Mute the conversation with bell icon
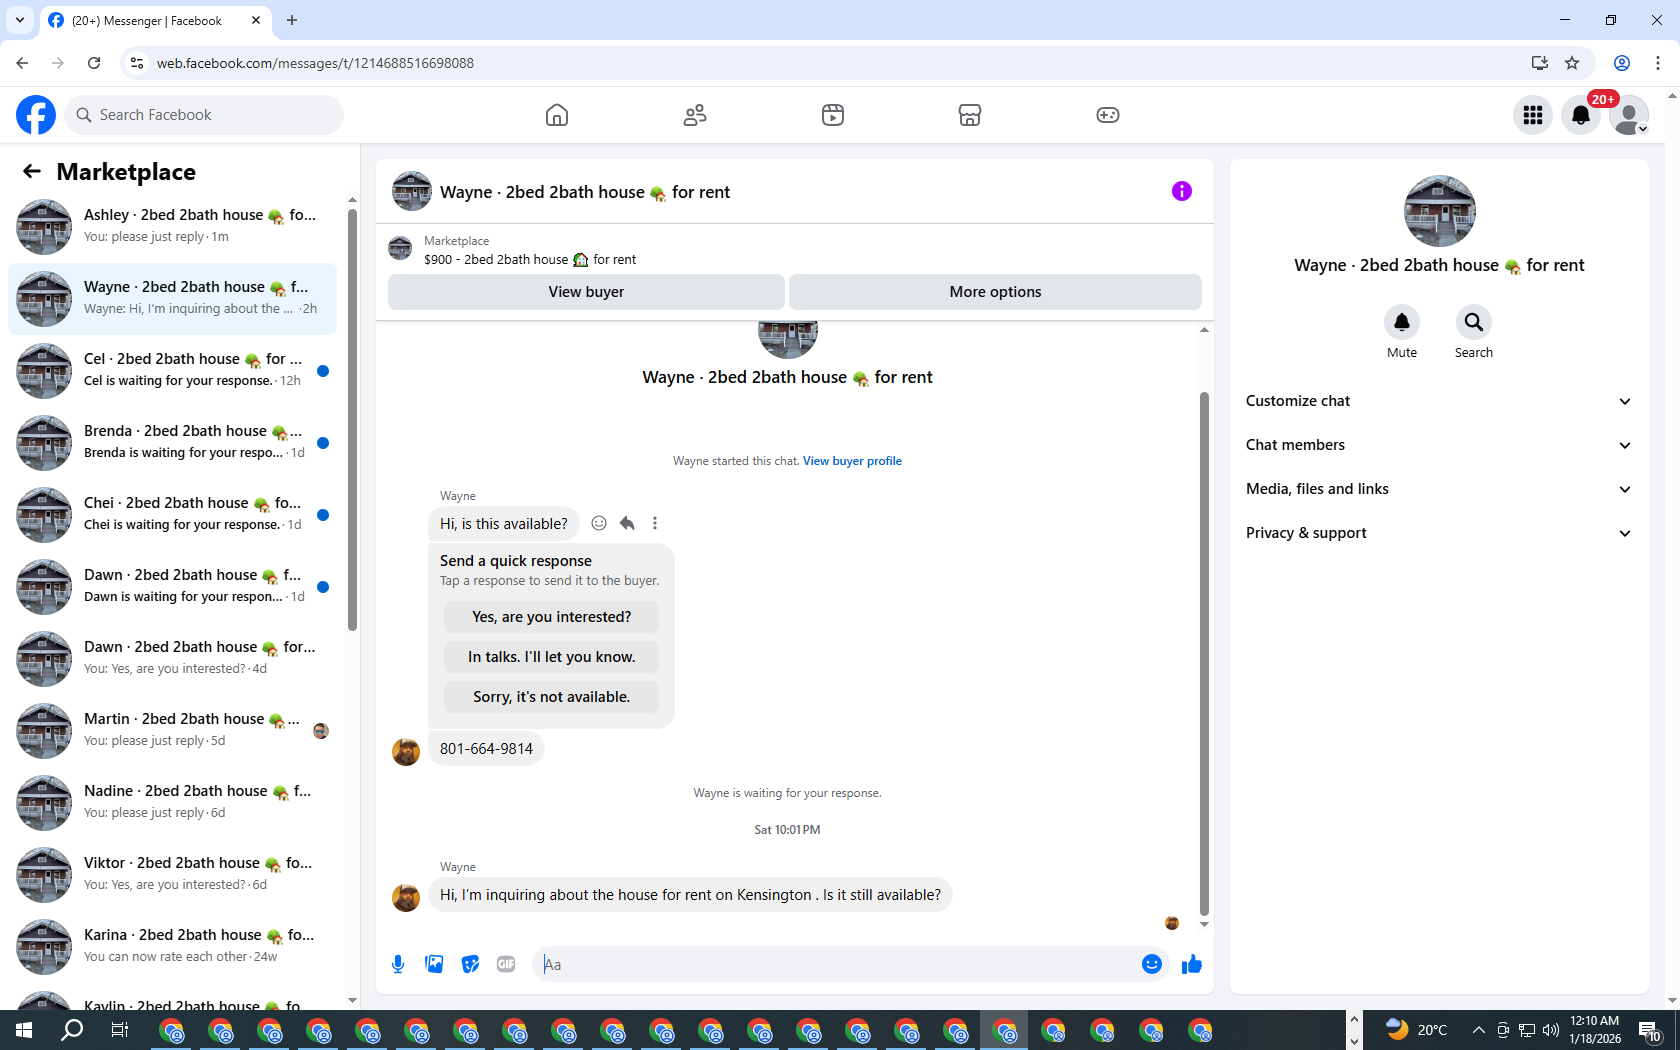This screenshot has width=1680, height=1050. [x=1402, y=322]
